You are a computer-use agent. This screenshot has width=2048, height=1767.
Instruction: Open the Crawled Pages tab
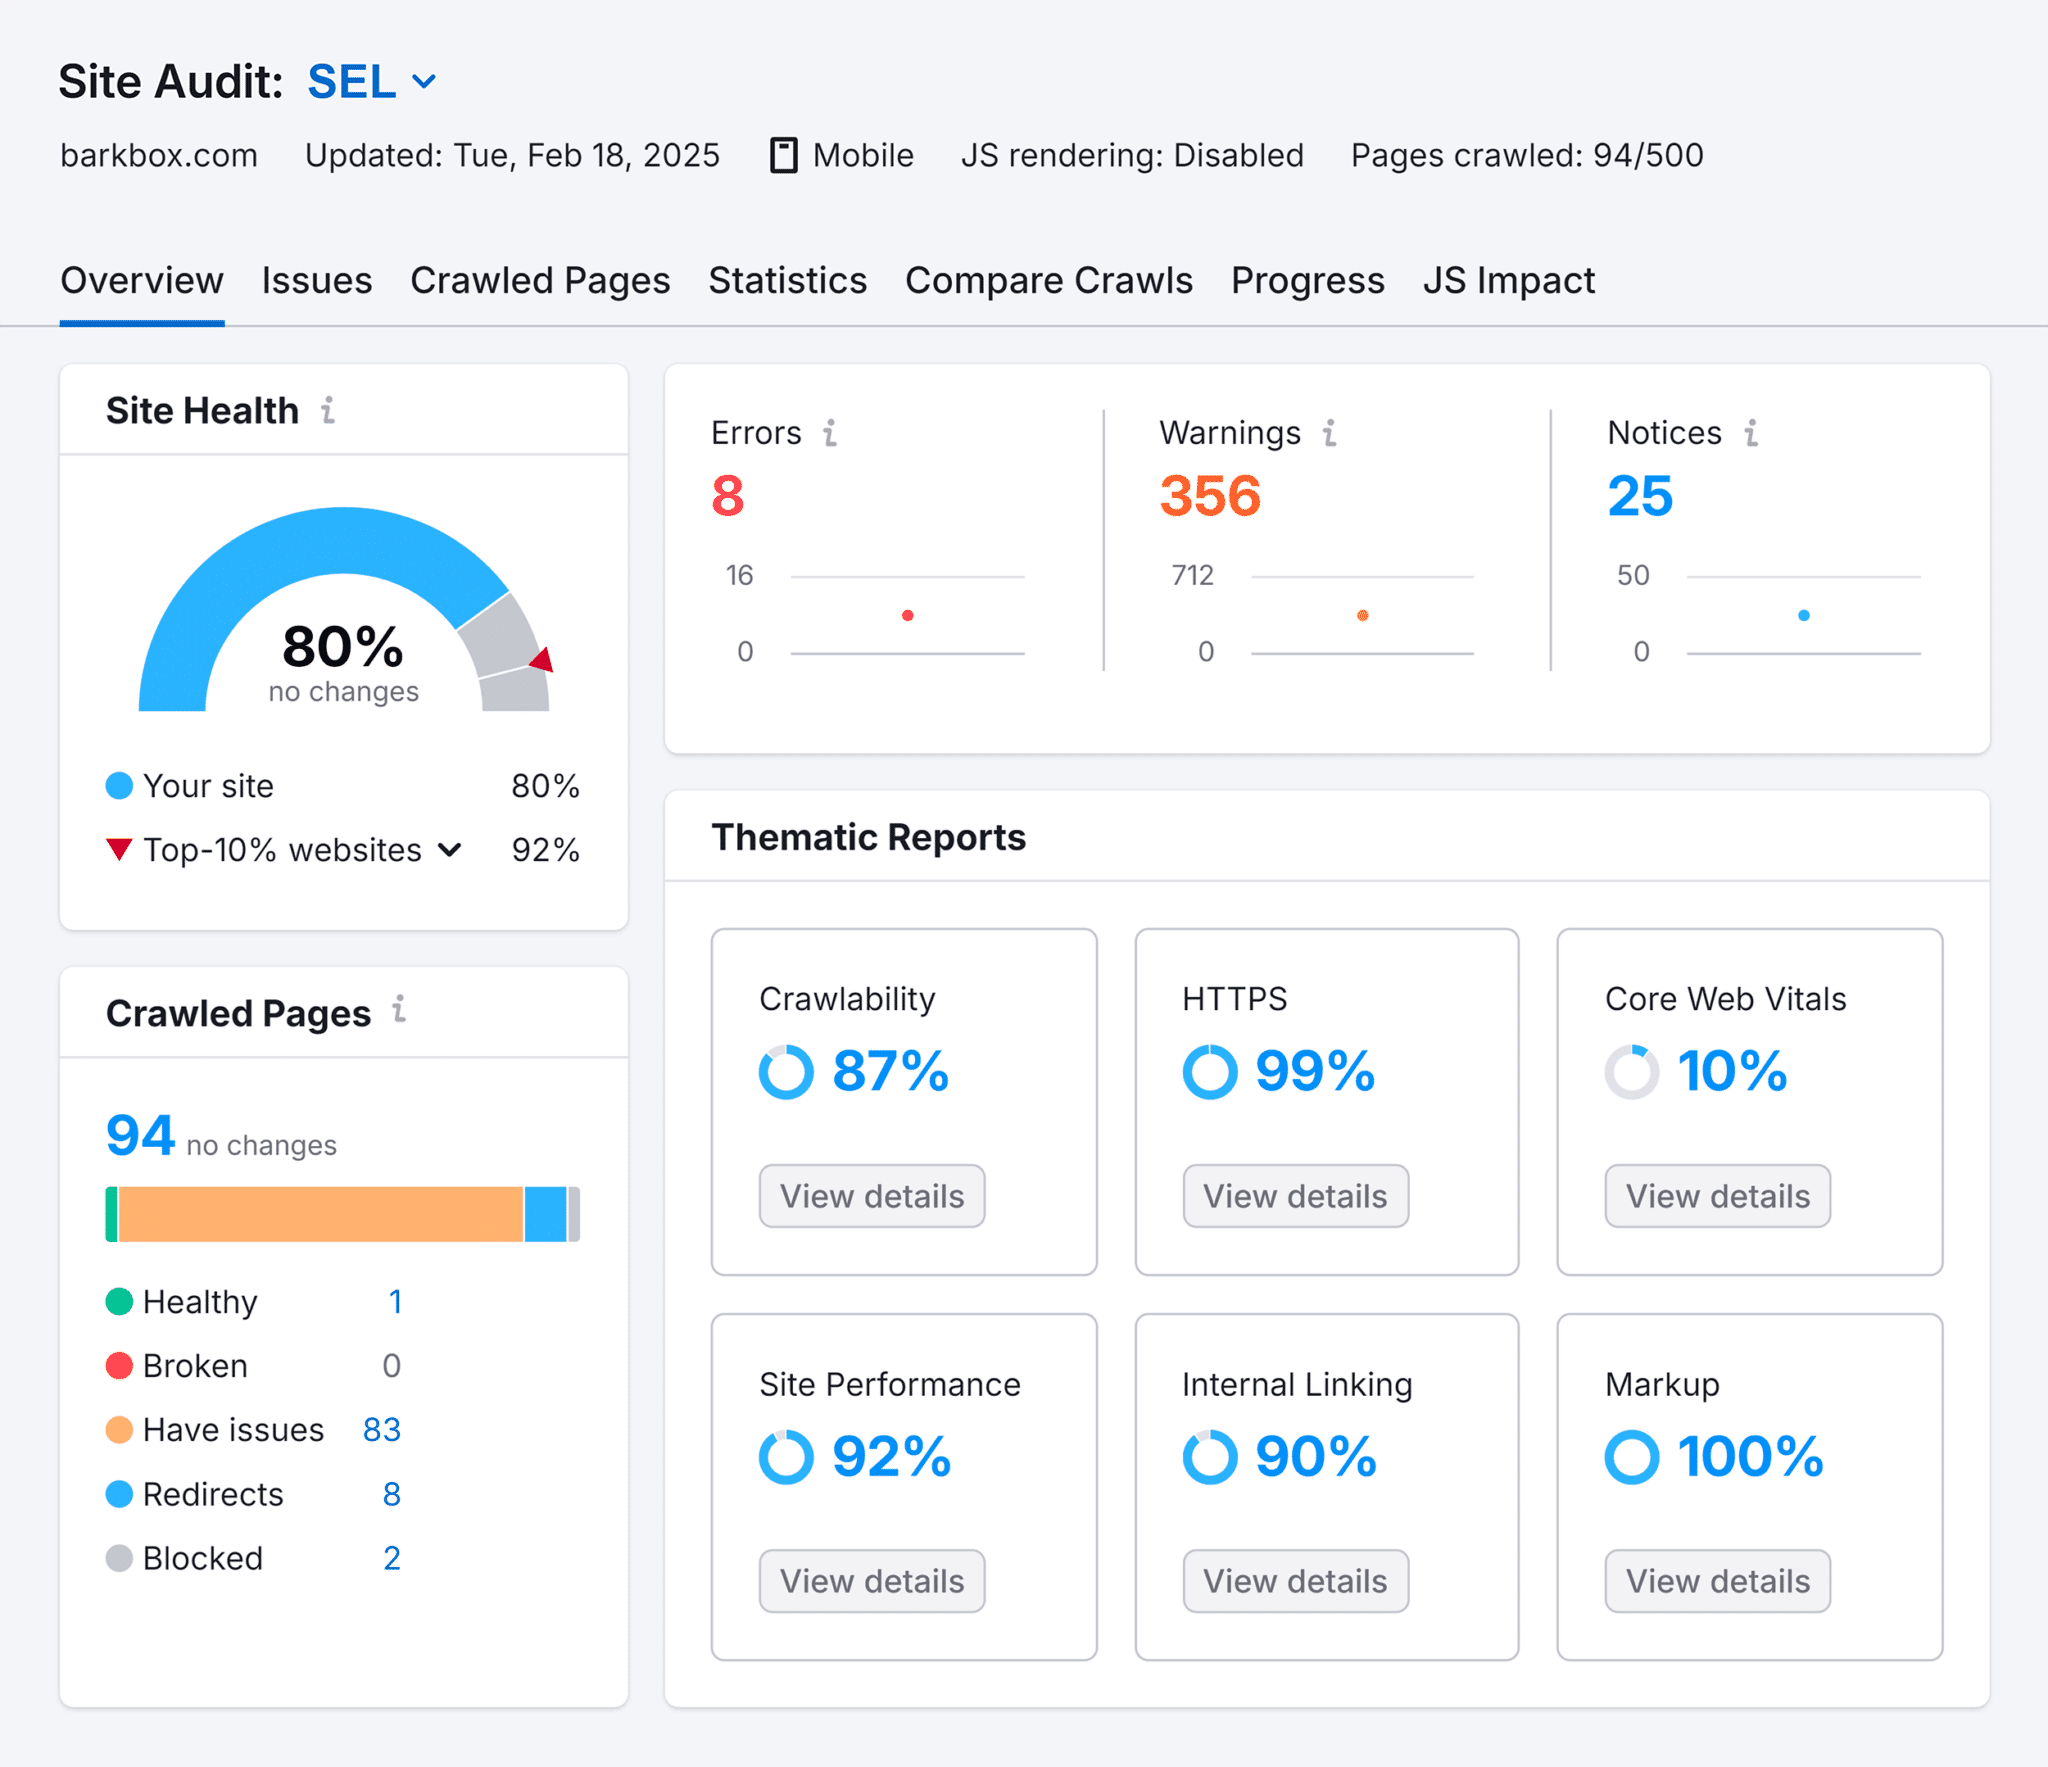[x=540, y=281]
